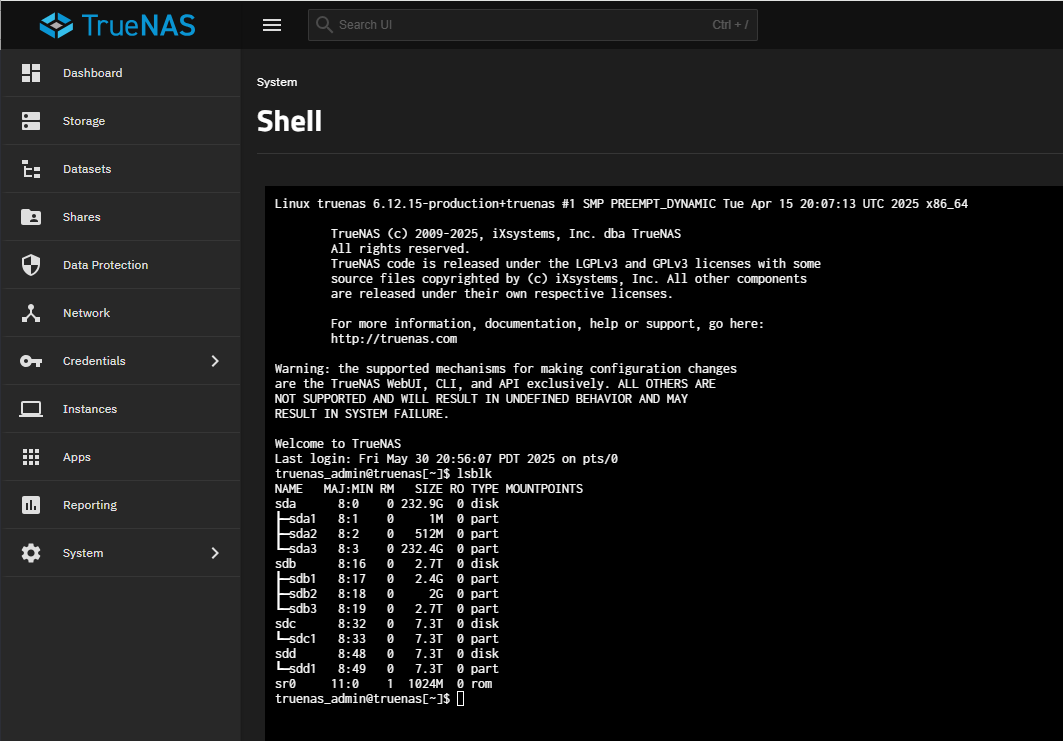Select Network in the sidebar

point(121,313)
